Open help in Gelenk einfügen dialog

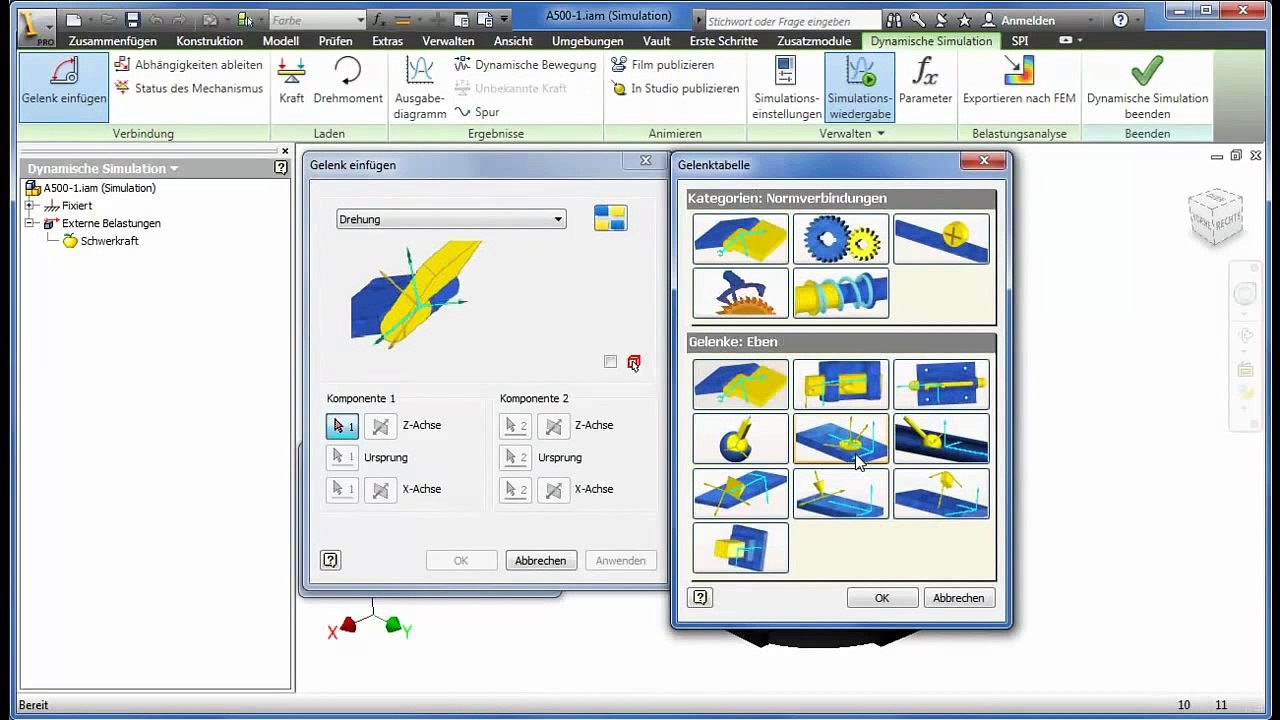pyautogui.click(x=331, y=561)
